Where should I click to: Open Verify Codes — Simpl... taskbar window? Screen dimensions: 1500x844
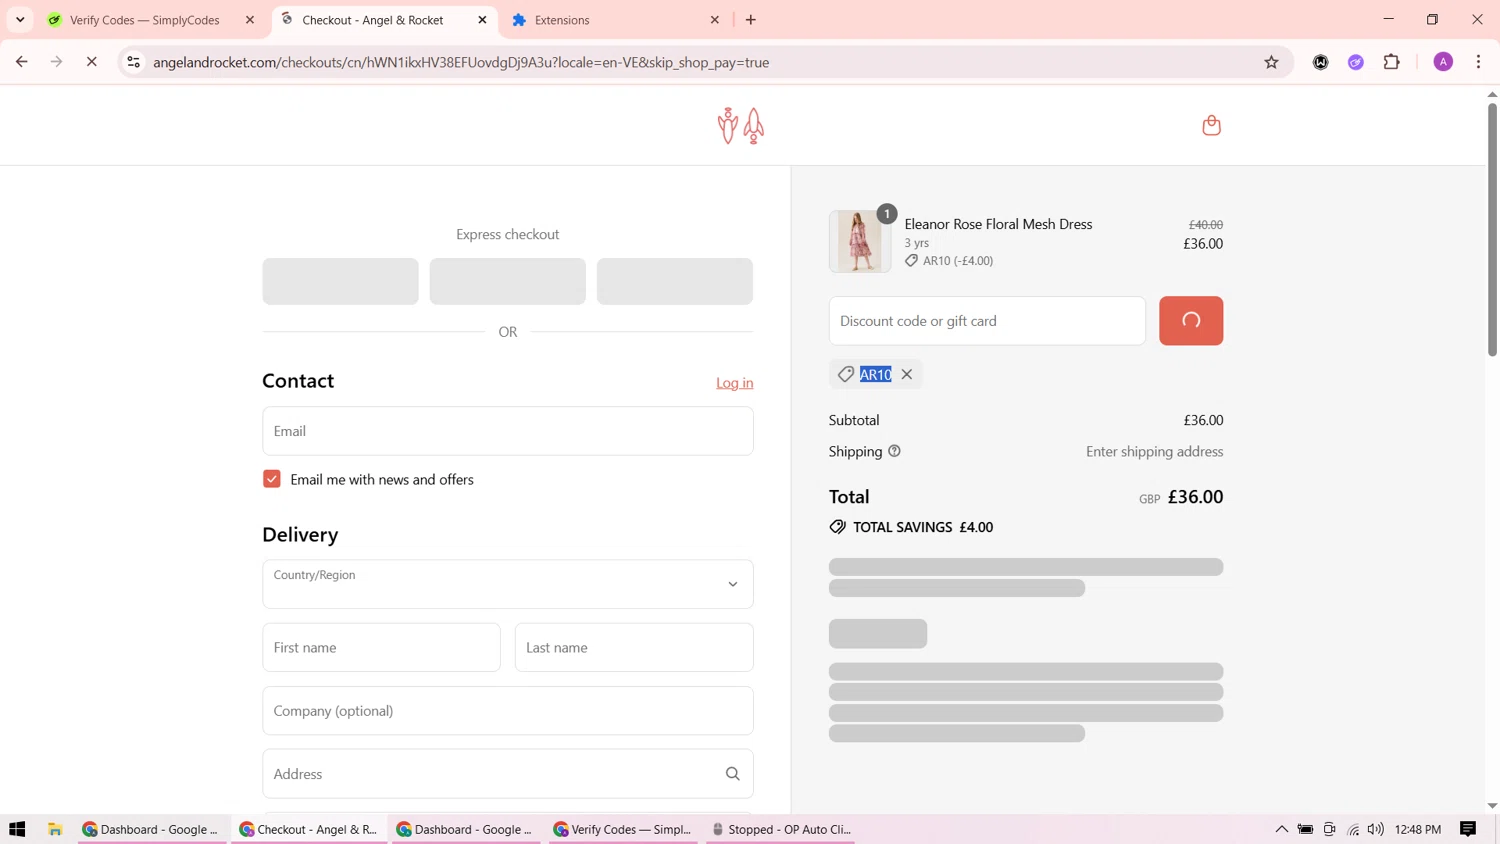(x=622, y=829)
